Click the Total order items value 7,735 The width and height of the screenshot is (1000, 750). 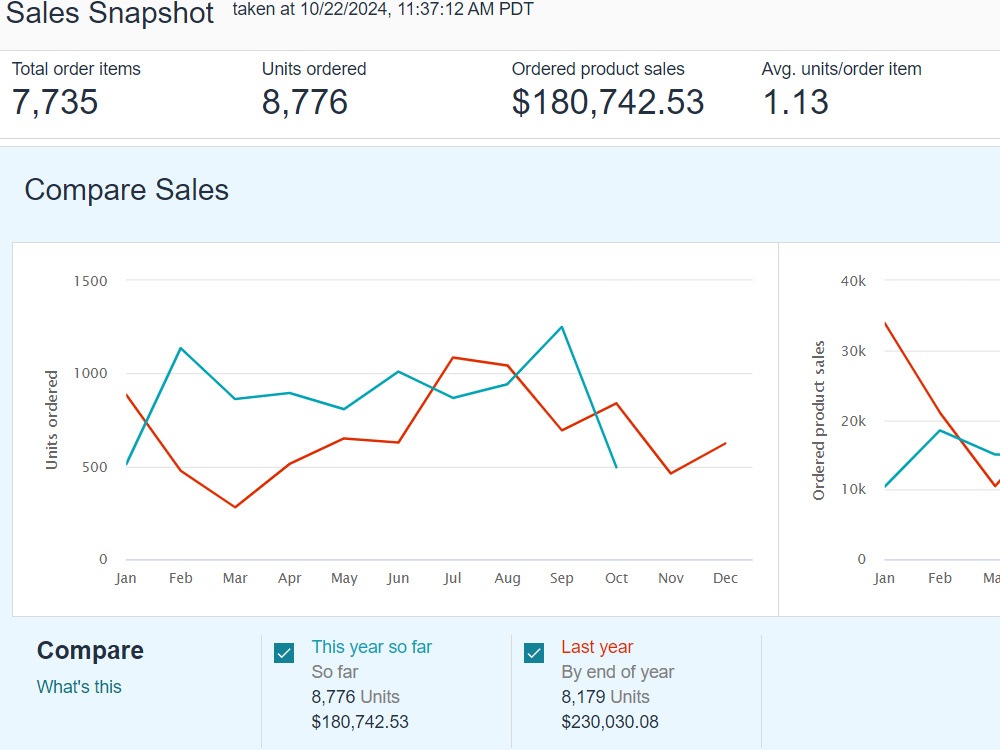tap(55, 102)
